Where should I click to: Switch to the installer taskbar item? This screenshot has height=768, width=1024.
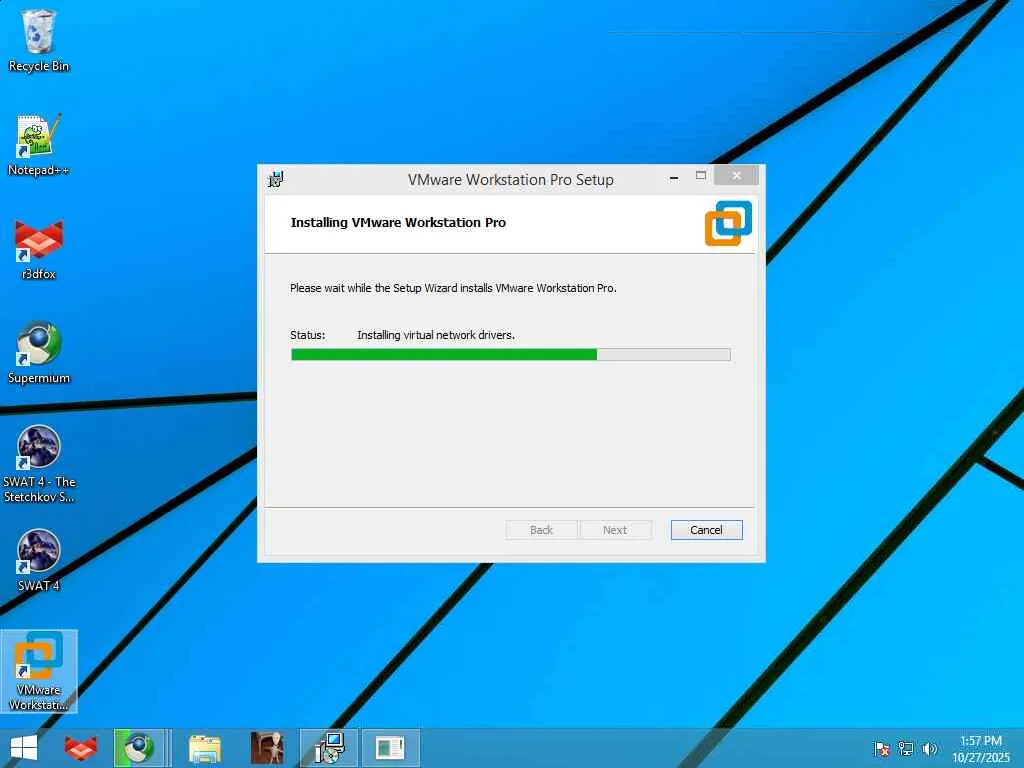(x=328, y=748)
